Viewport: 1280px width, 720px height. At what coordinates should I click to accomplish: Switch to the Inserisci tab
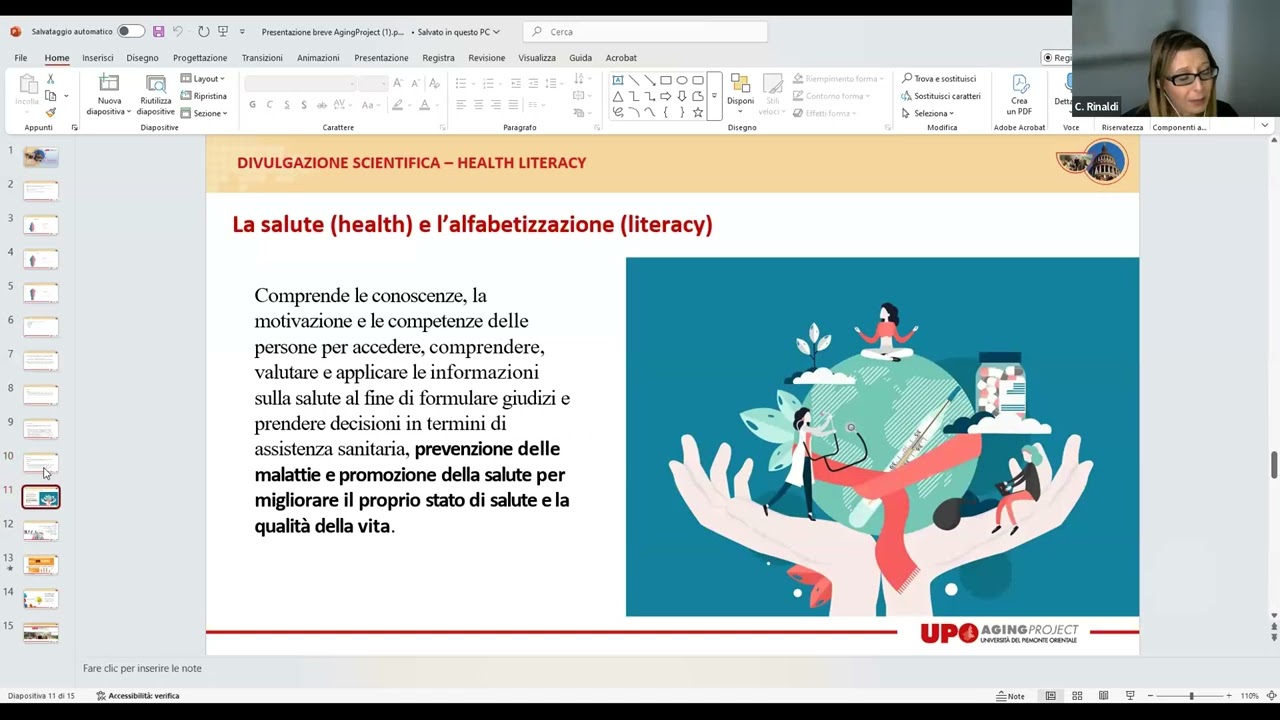pos(98,58)
